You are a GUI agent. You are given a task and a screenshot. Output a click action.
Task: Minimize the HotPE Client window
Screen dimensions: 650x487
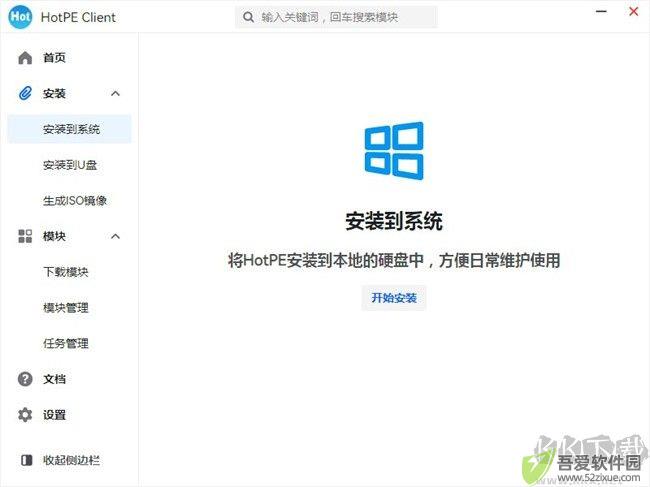pyautogui.click(x=601, y=12)
